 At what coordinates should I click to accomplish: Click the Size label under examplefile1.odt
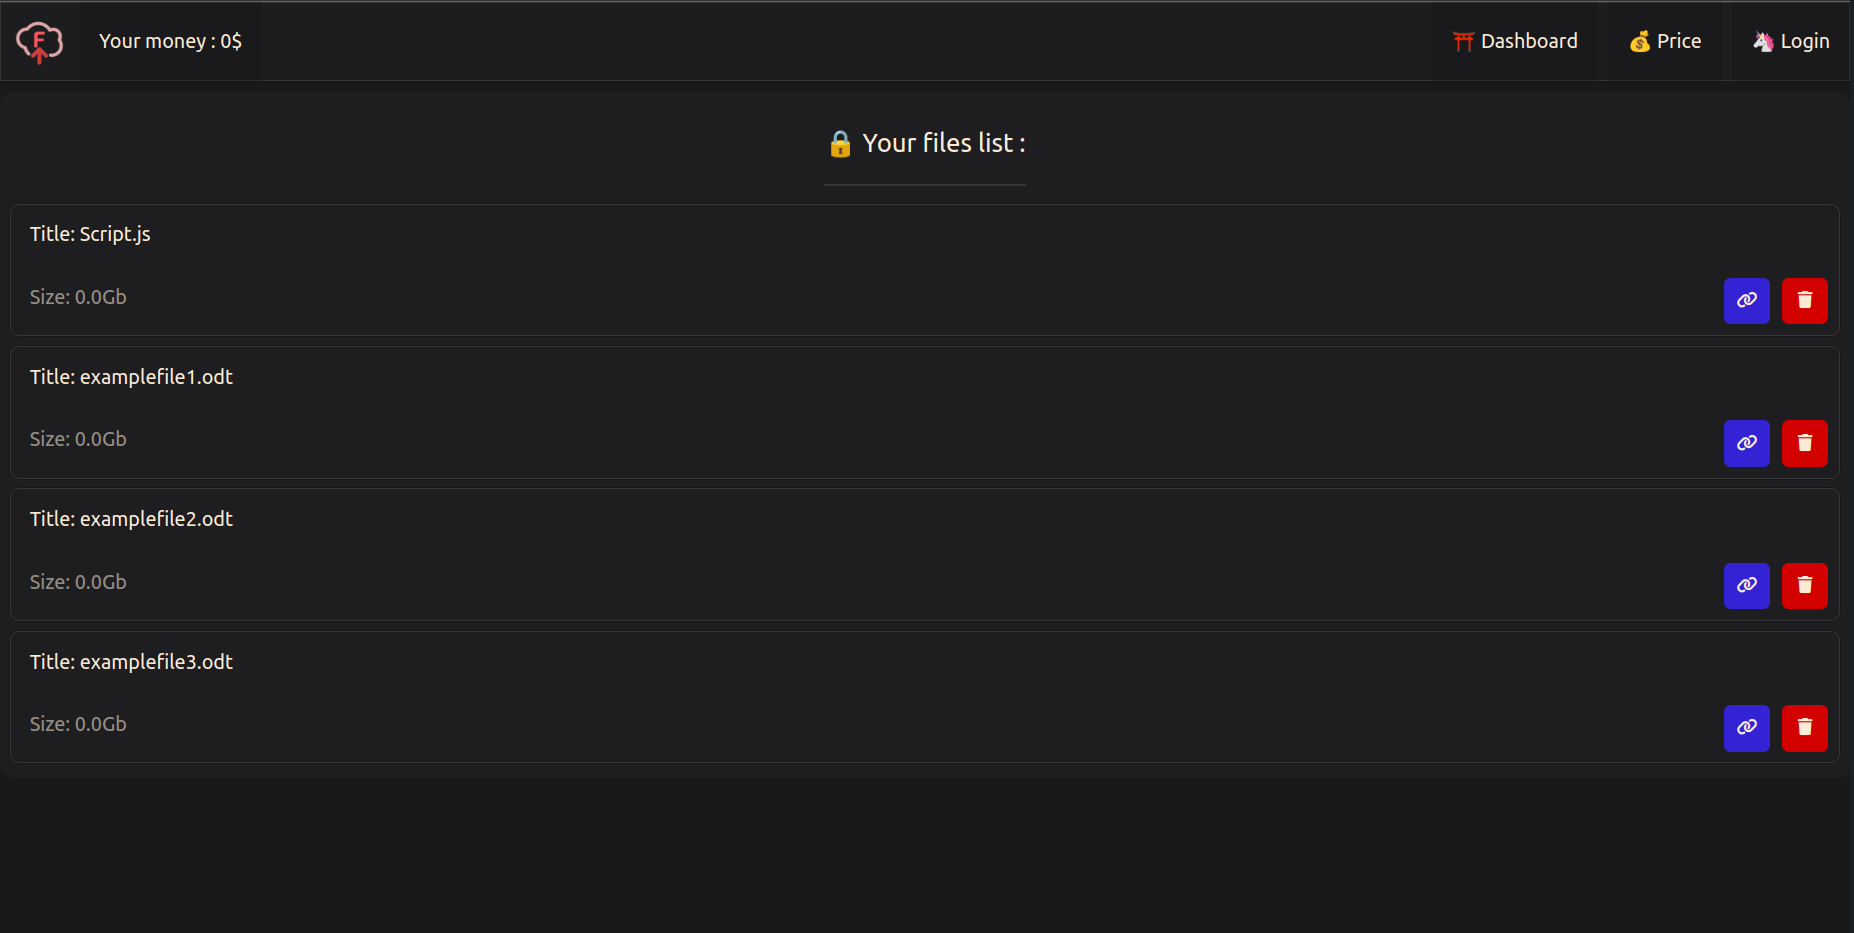click(x=78, y=438)
